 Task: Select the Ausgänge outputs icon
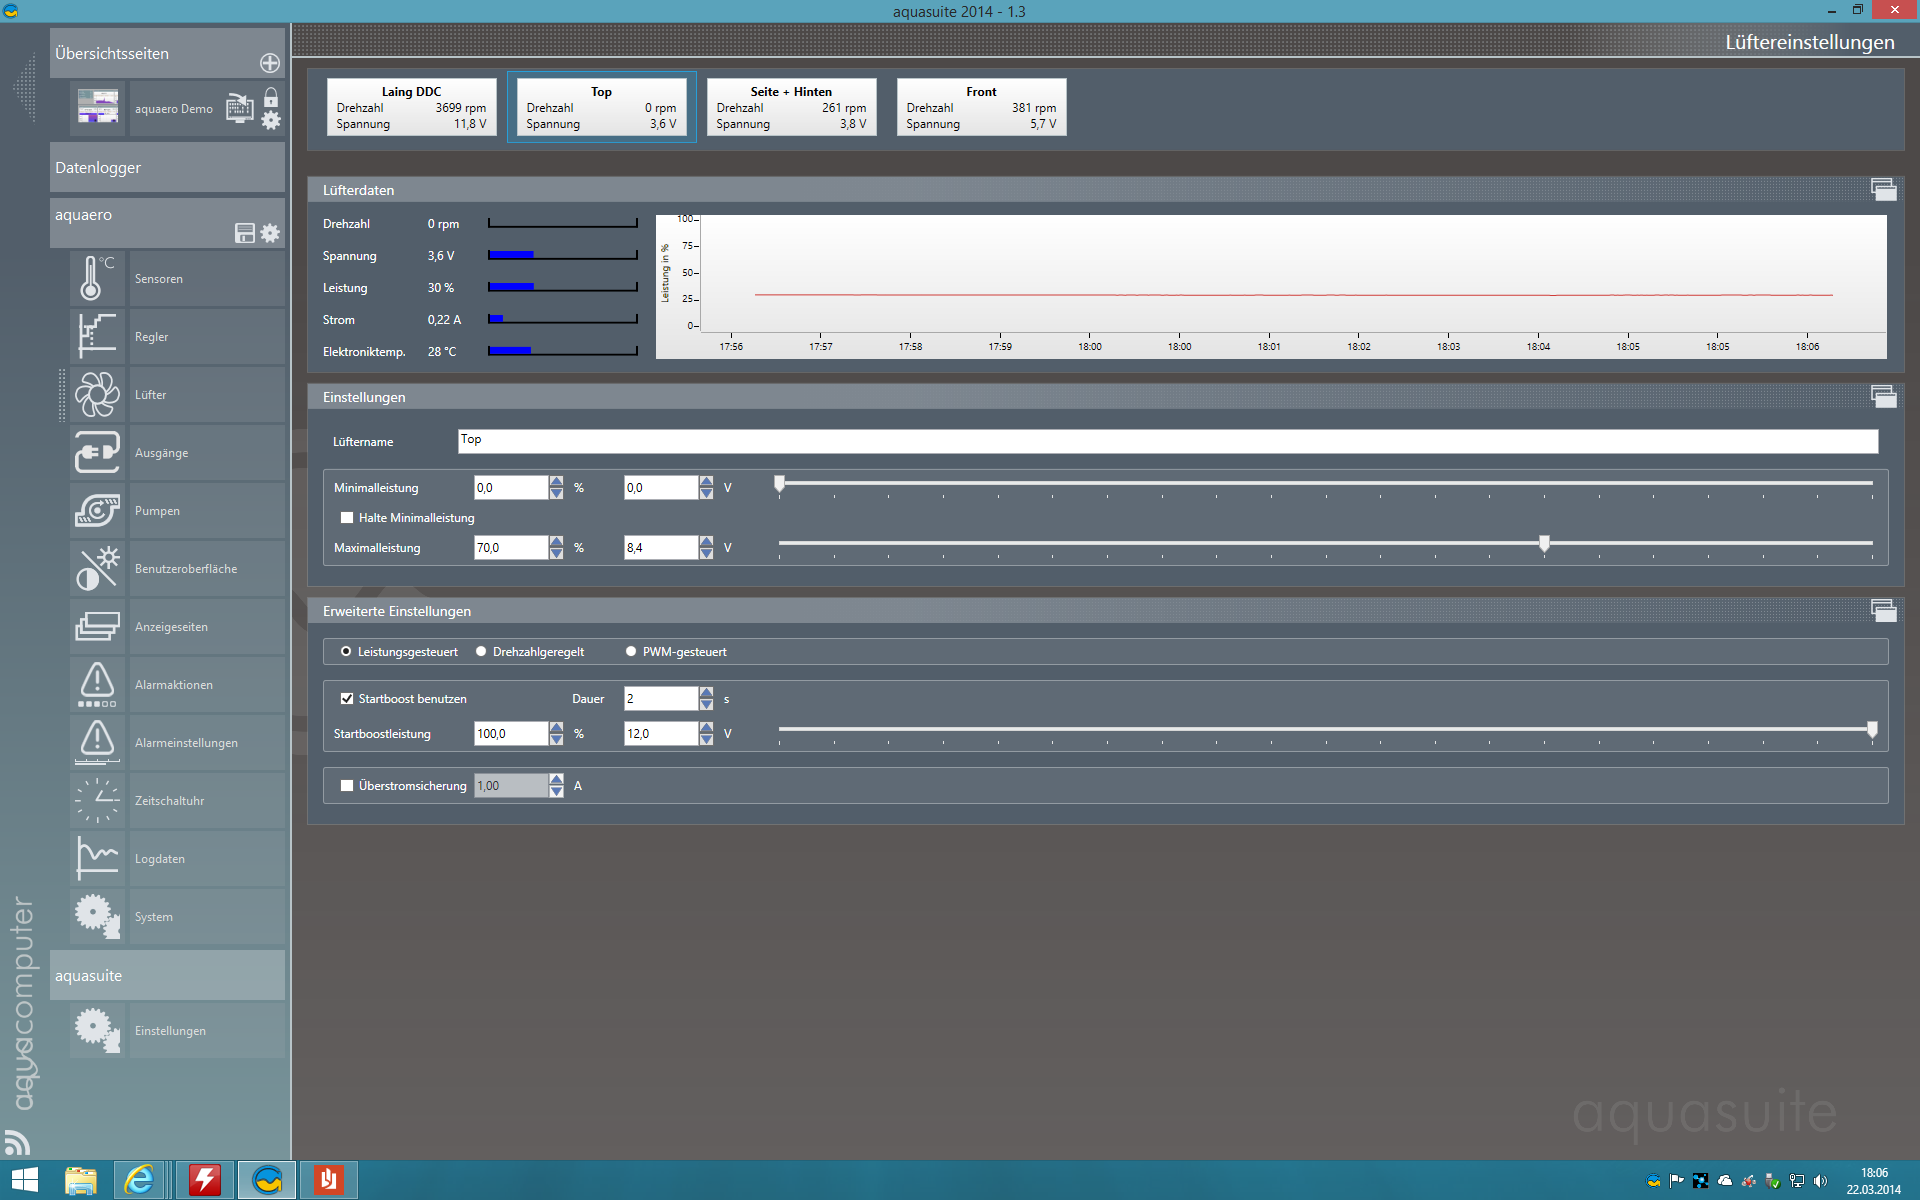coord(97,453)
